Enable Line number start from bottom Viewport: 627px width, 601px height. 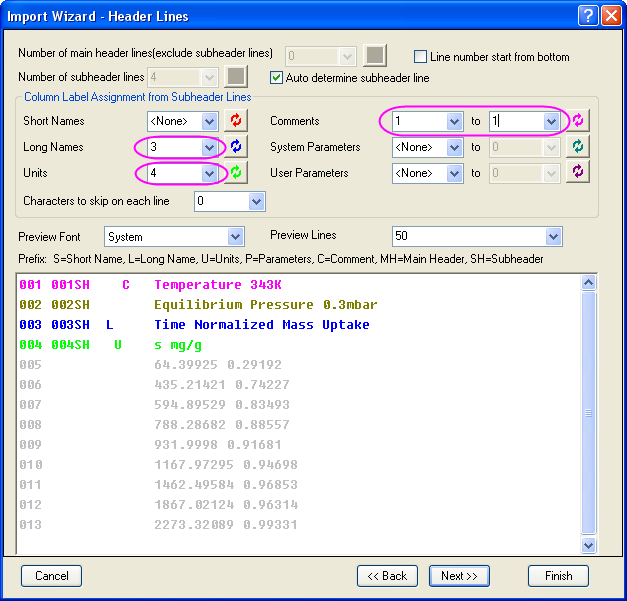pyautogui.click(x=421, y=57)
